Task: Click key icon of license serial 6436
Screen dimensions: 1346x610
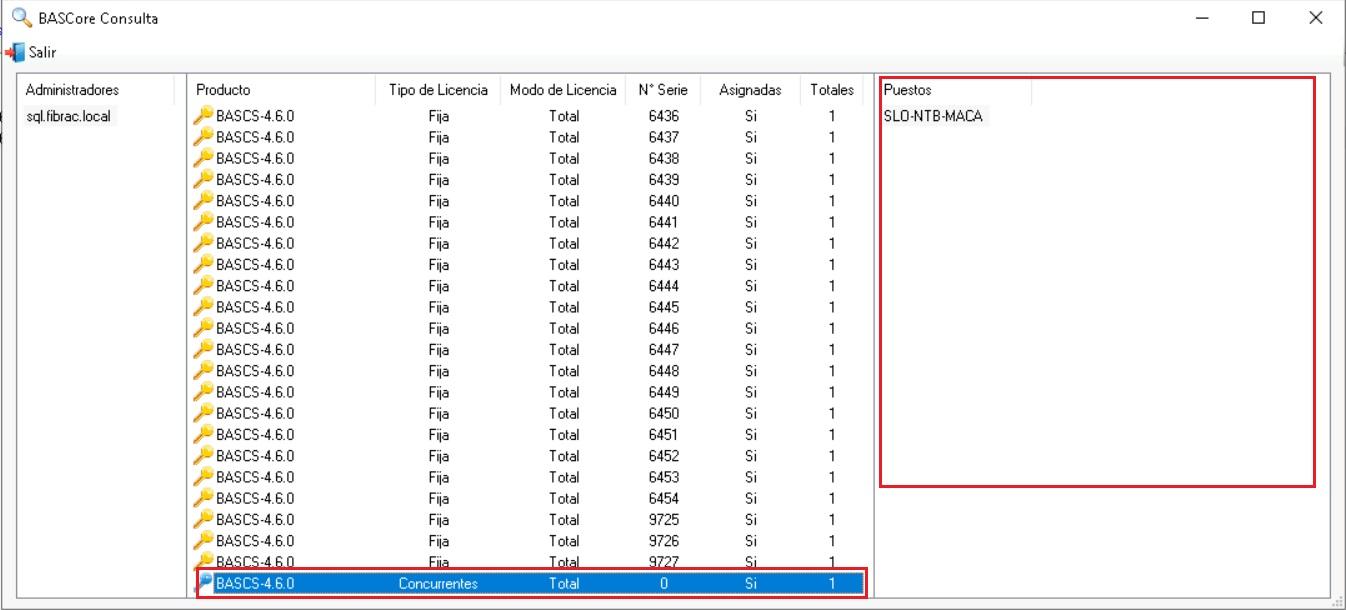Action: coord(203,116)
